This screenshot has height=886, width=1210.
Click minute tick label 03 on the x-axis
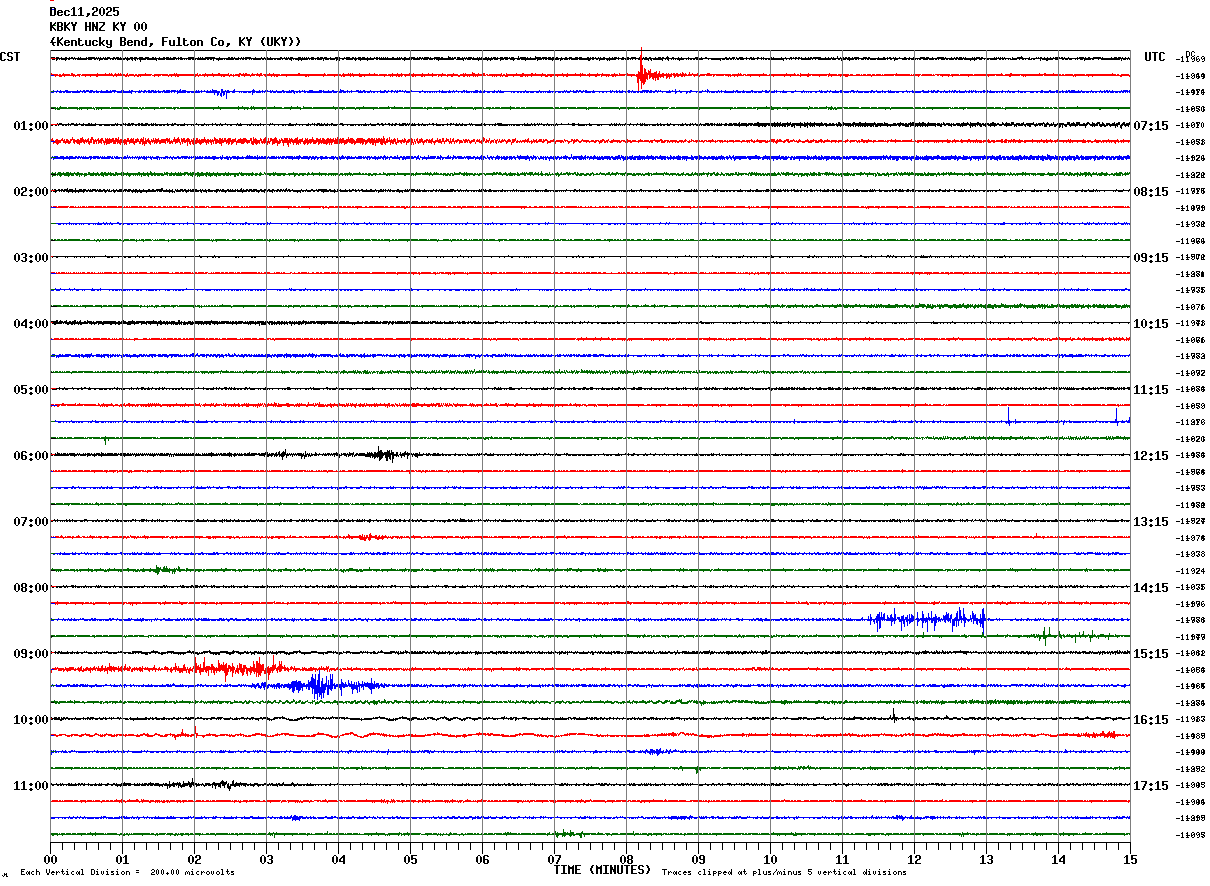click(266, 859)
